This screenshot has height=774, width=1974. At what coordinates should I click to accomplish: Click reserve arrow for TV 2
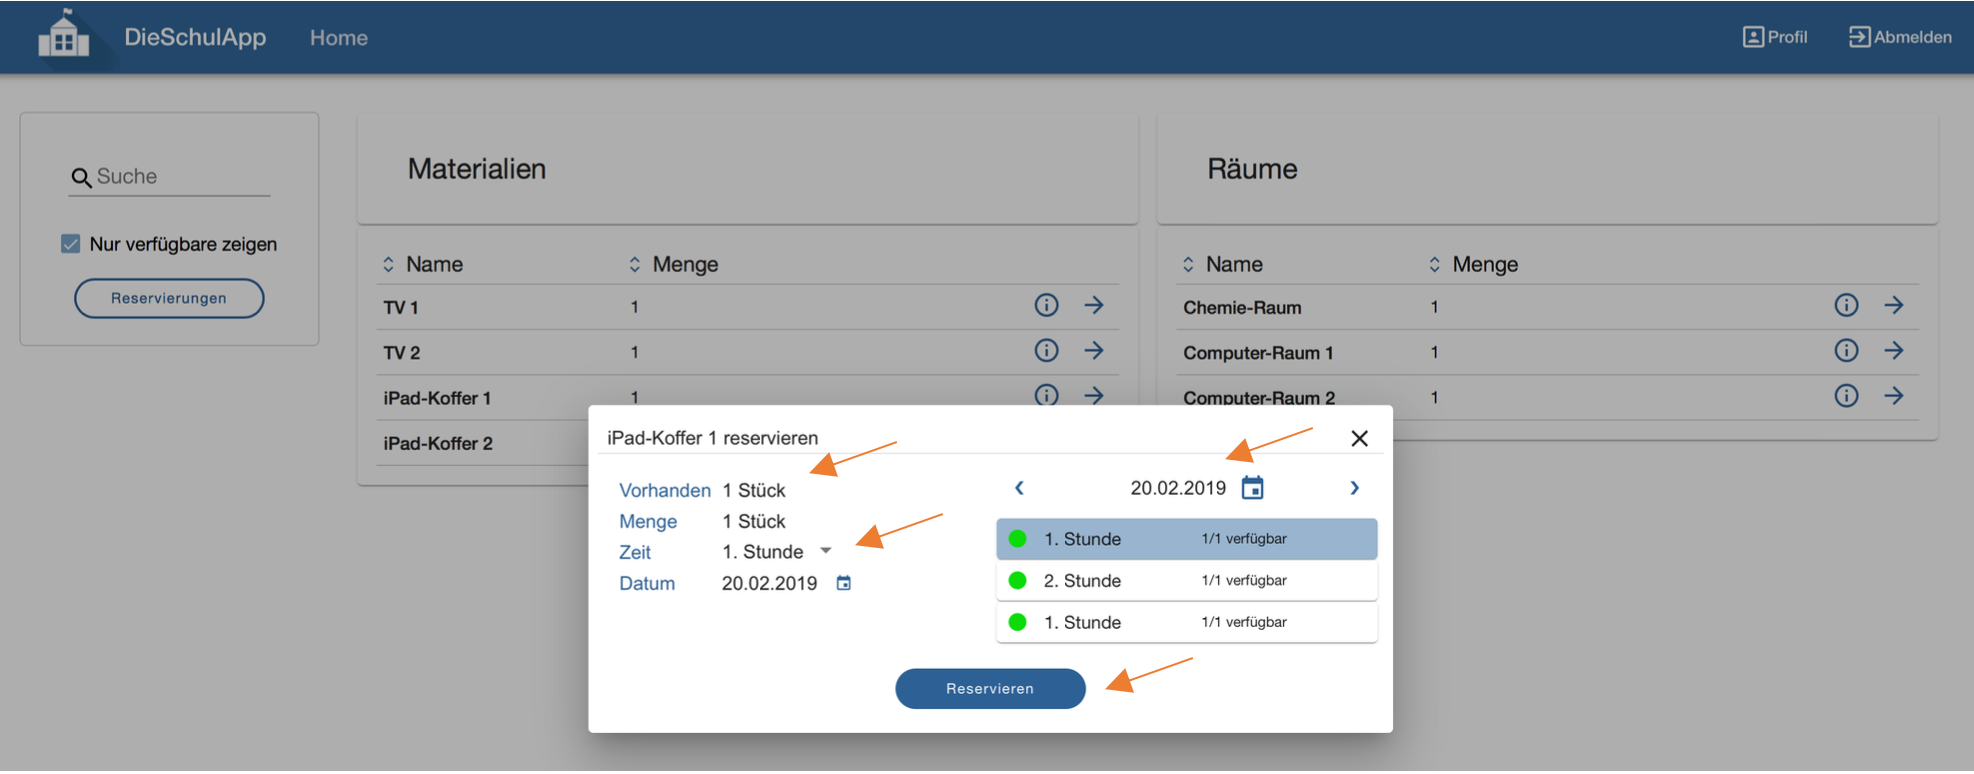click(1094, 350)
